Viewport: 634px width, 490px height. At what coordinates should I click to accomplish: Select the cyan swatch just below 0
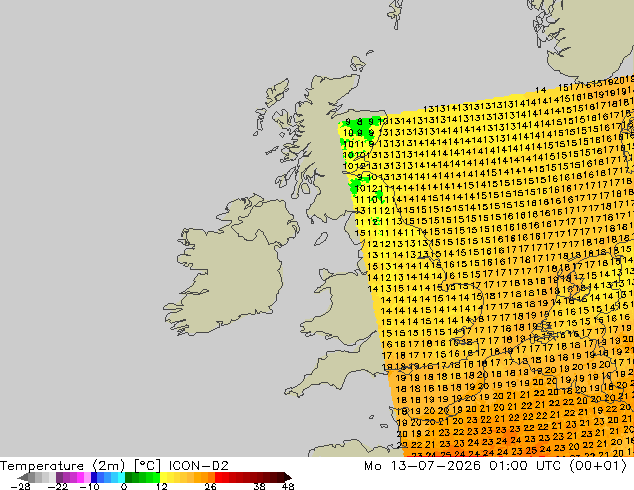click(122, 477)
